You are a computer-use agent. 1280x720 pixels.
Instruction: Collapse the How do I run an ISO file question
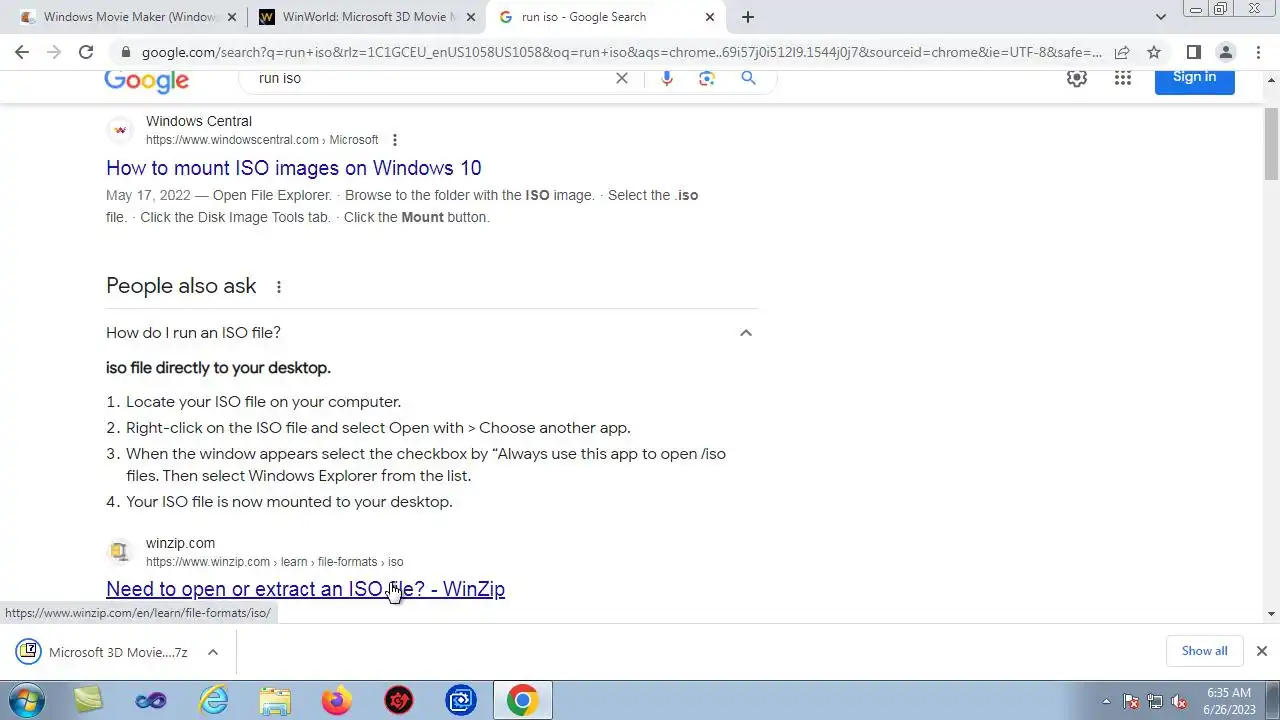(746, 333)
